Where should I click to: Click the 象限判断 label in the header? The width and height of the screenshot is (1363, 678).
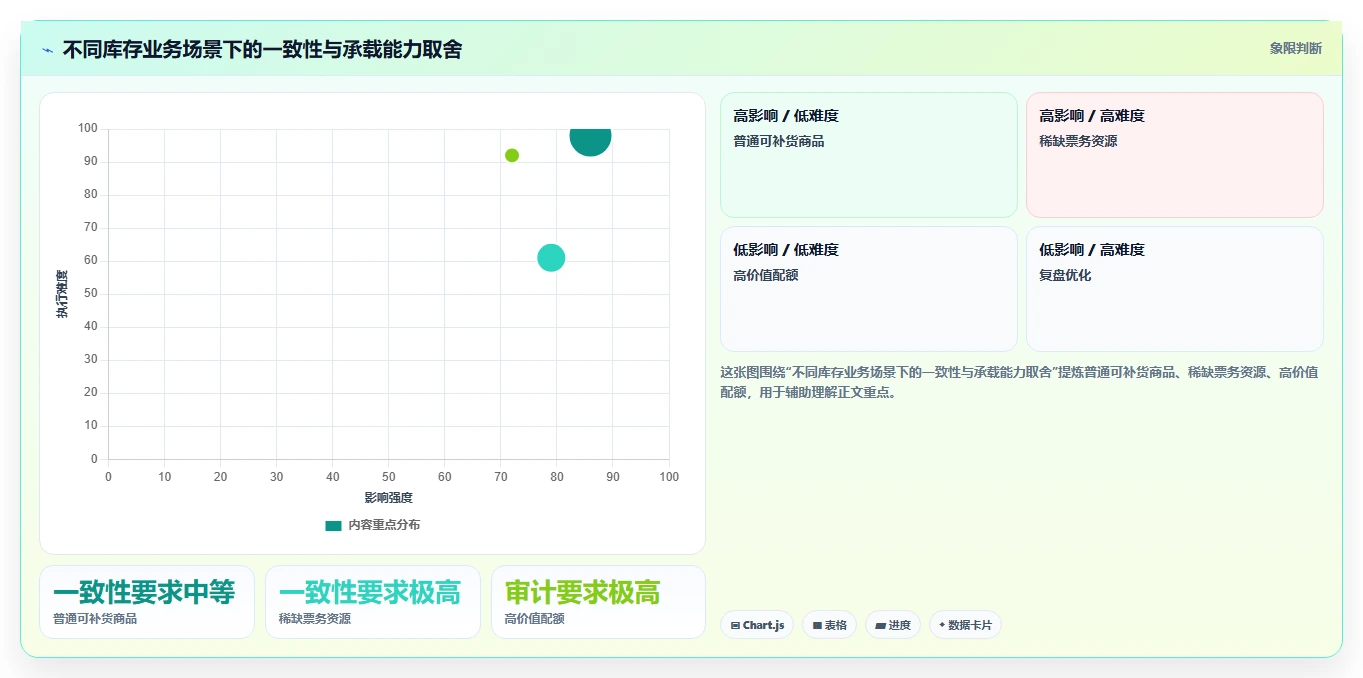[1295, 48]
